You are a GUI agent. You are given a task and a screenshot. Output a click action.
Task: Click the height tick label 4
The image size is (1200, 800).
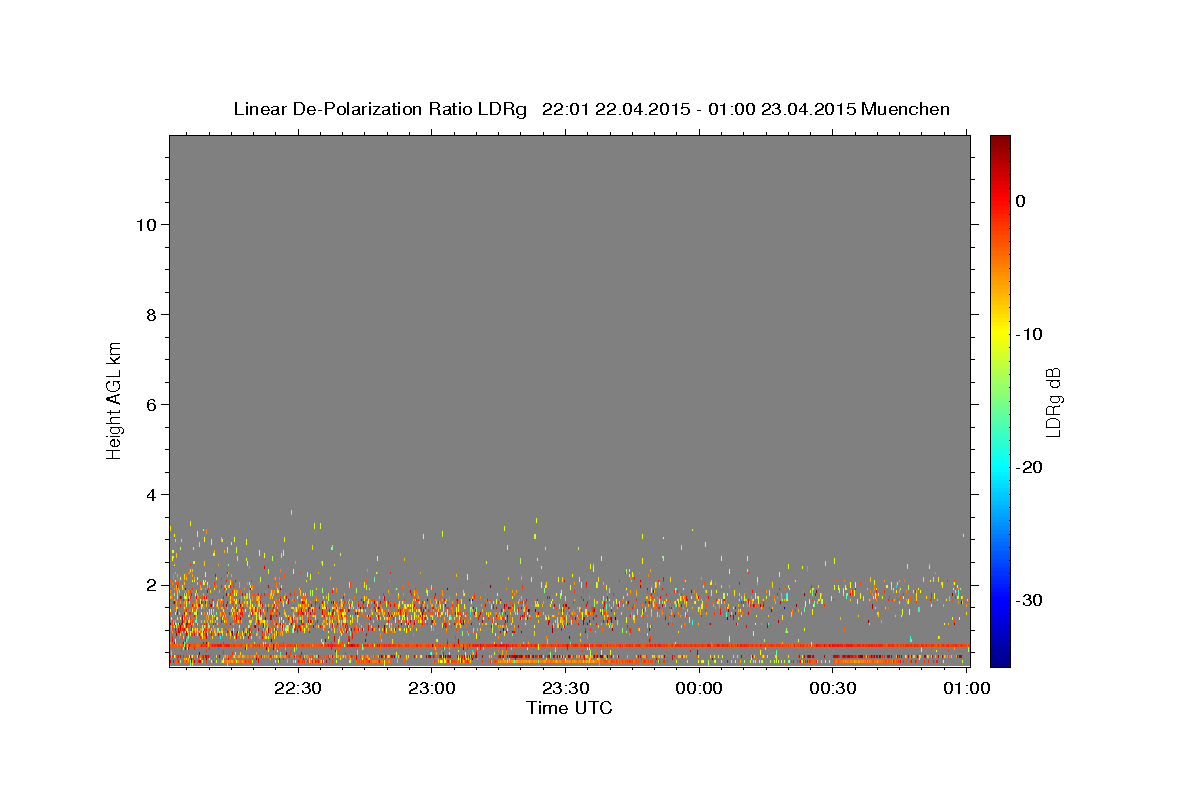149,494
